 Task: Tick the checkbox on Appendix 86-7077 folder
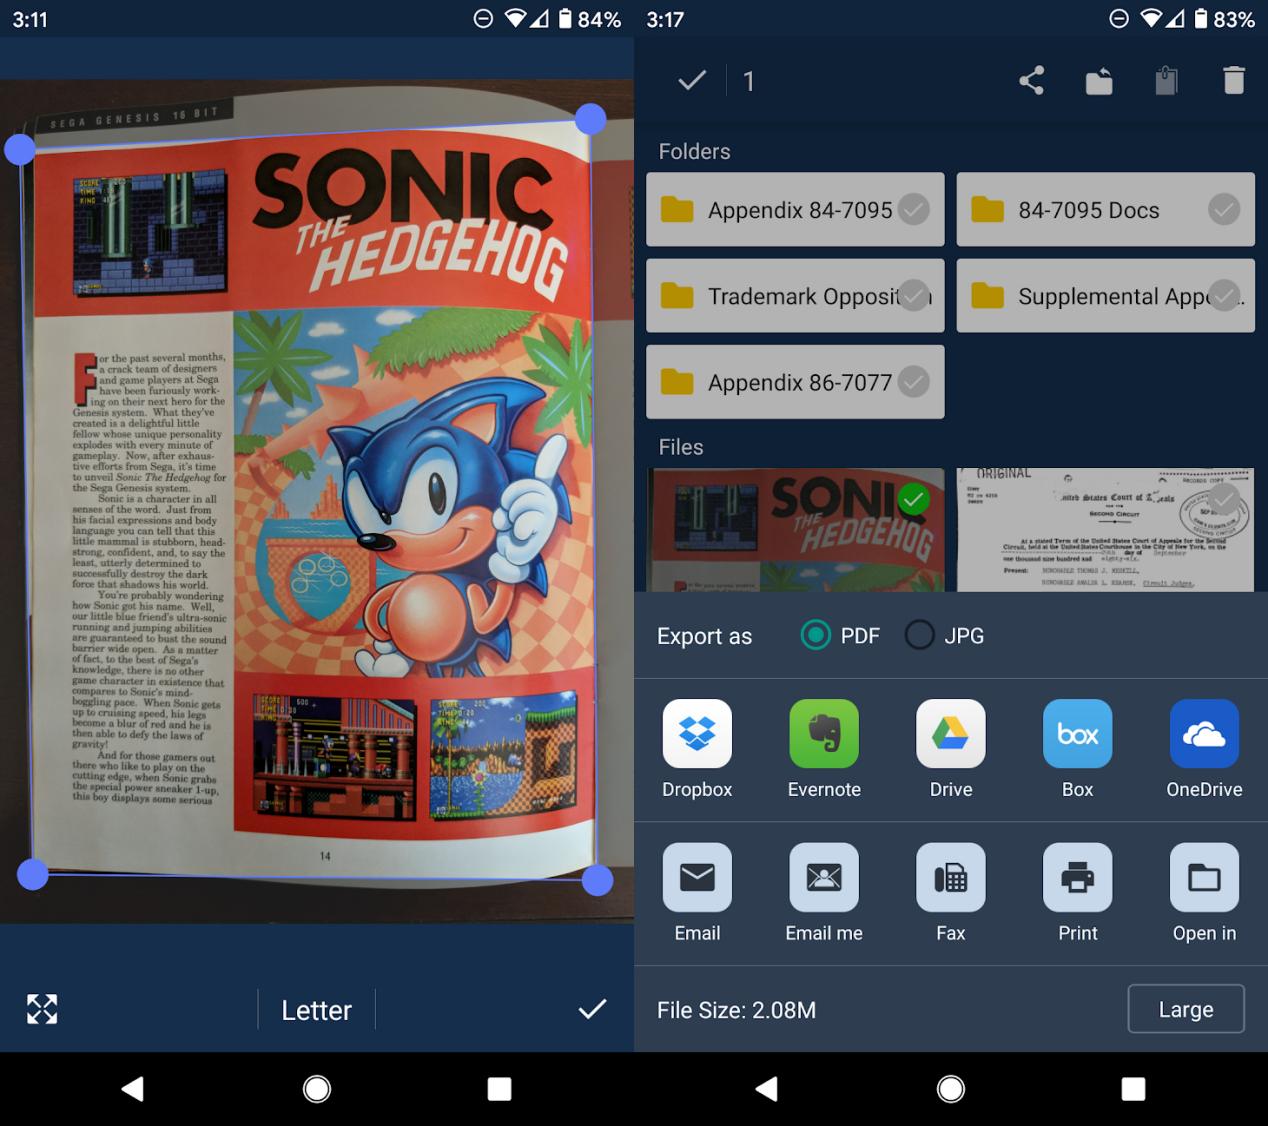coord(913,381)
